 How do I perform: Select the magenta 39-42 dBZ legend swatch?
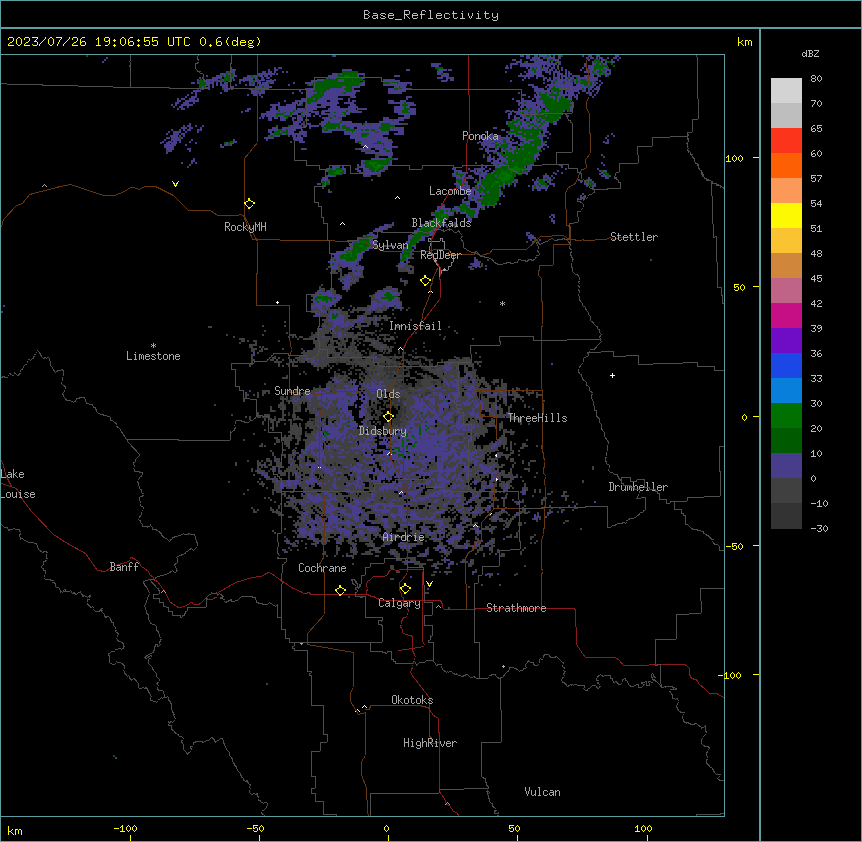(x=786, y=316)
